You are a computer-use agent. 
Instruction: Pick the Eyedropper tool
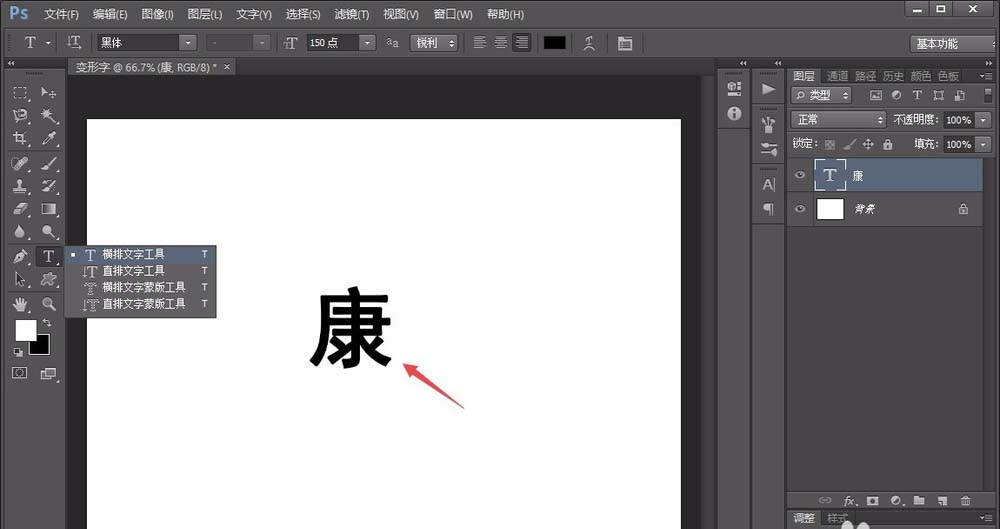(48, 138)
